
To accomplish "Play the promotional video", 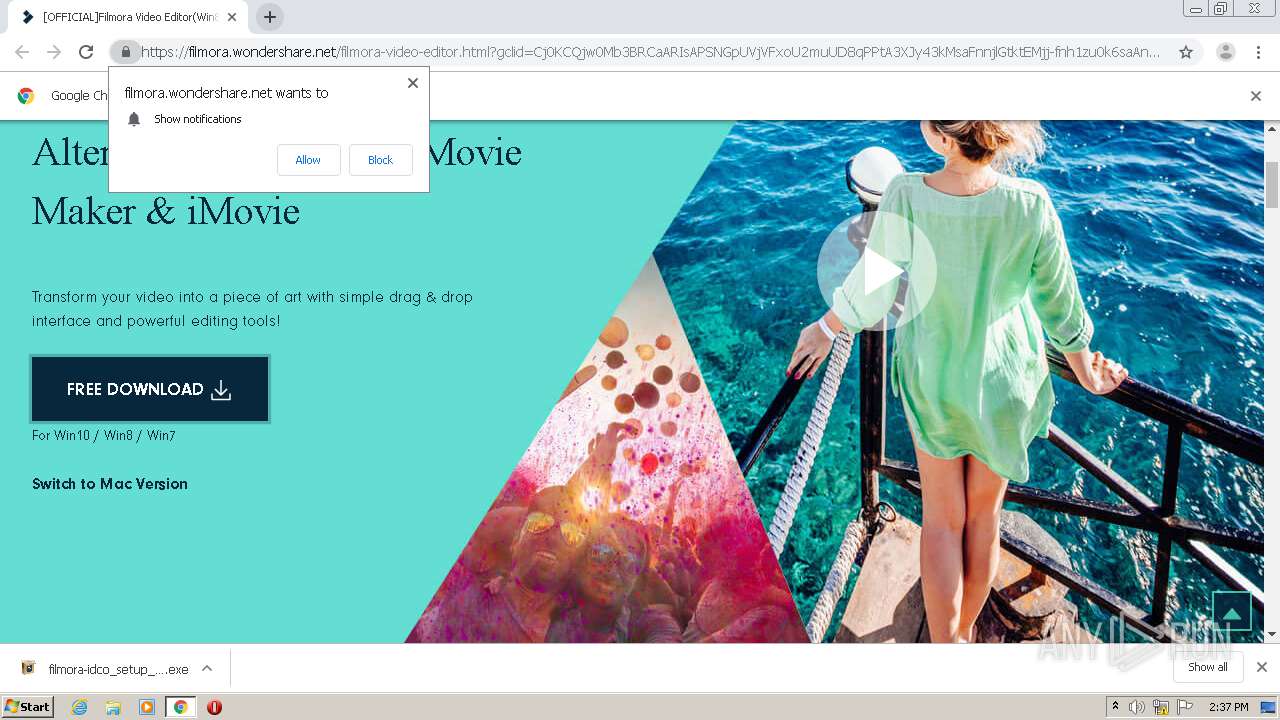I will click(x=877, y=271).
